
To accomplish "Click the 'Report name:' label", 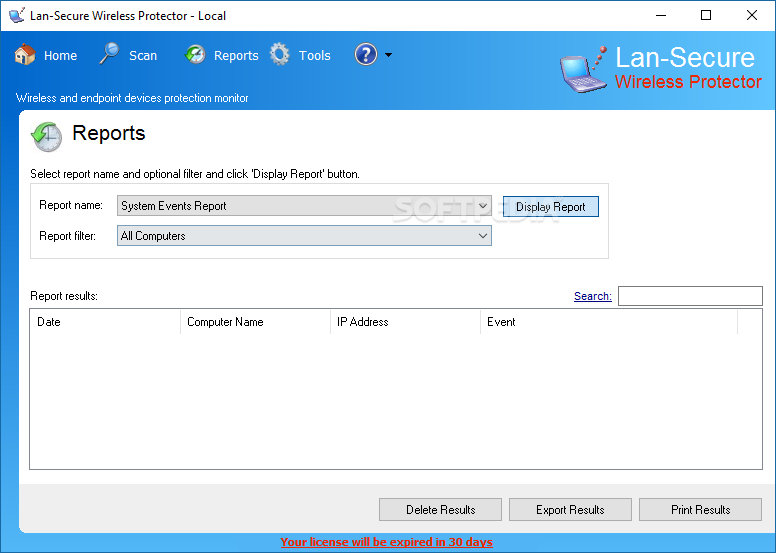I will [x=71, y=205].
